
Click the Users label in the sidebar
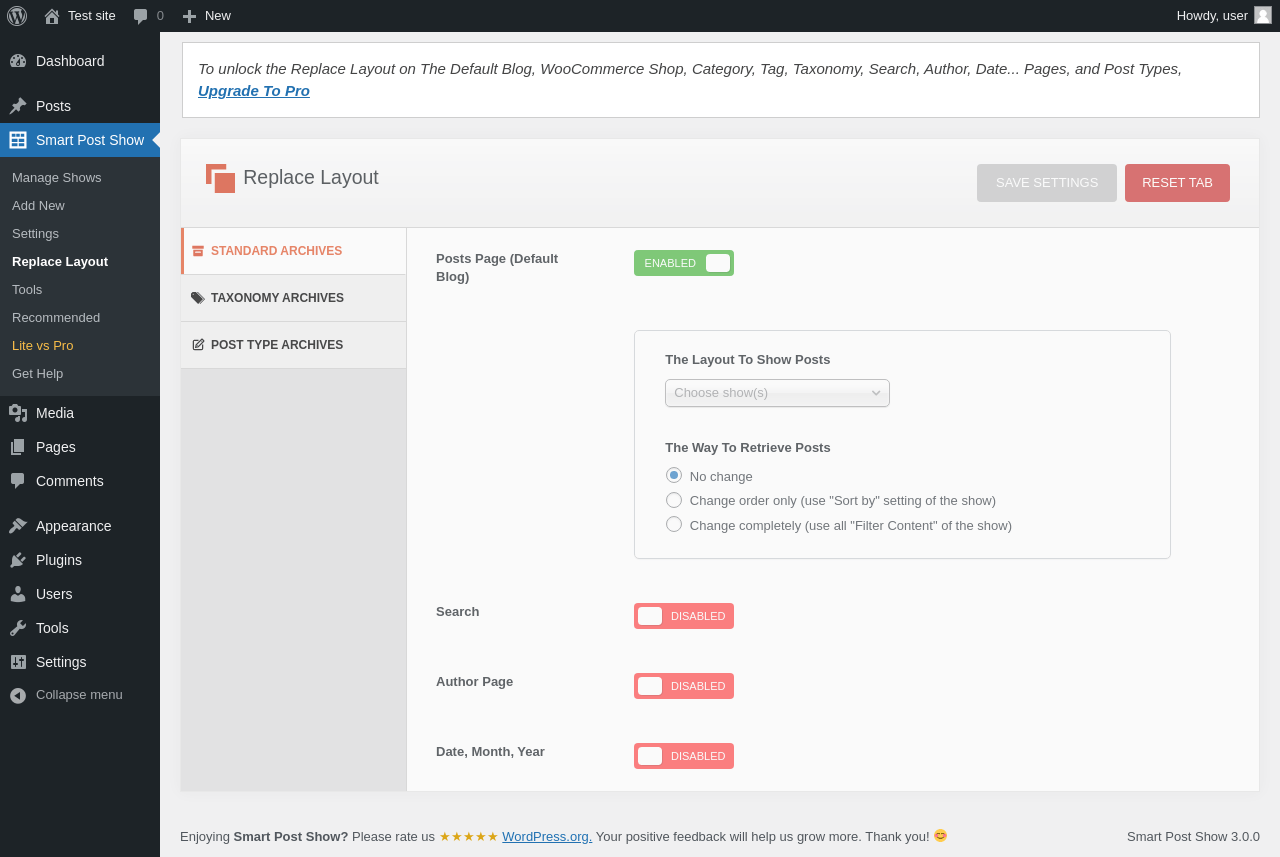pos(54,594)
